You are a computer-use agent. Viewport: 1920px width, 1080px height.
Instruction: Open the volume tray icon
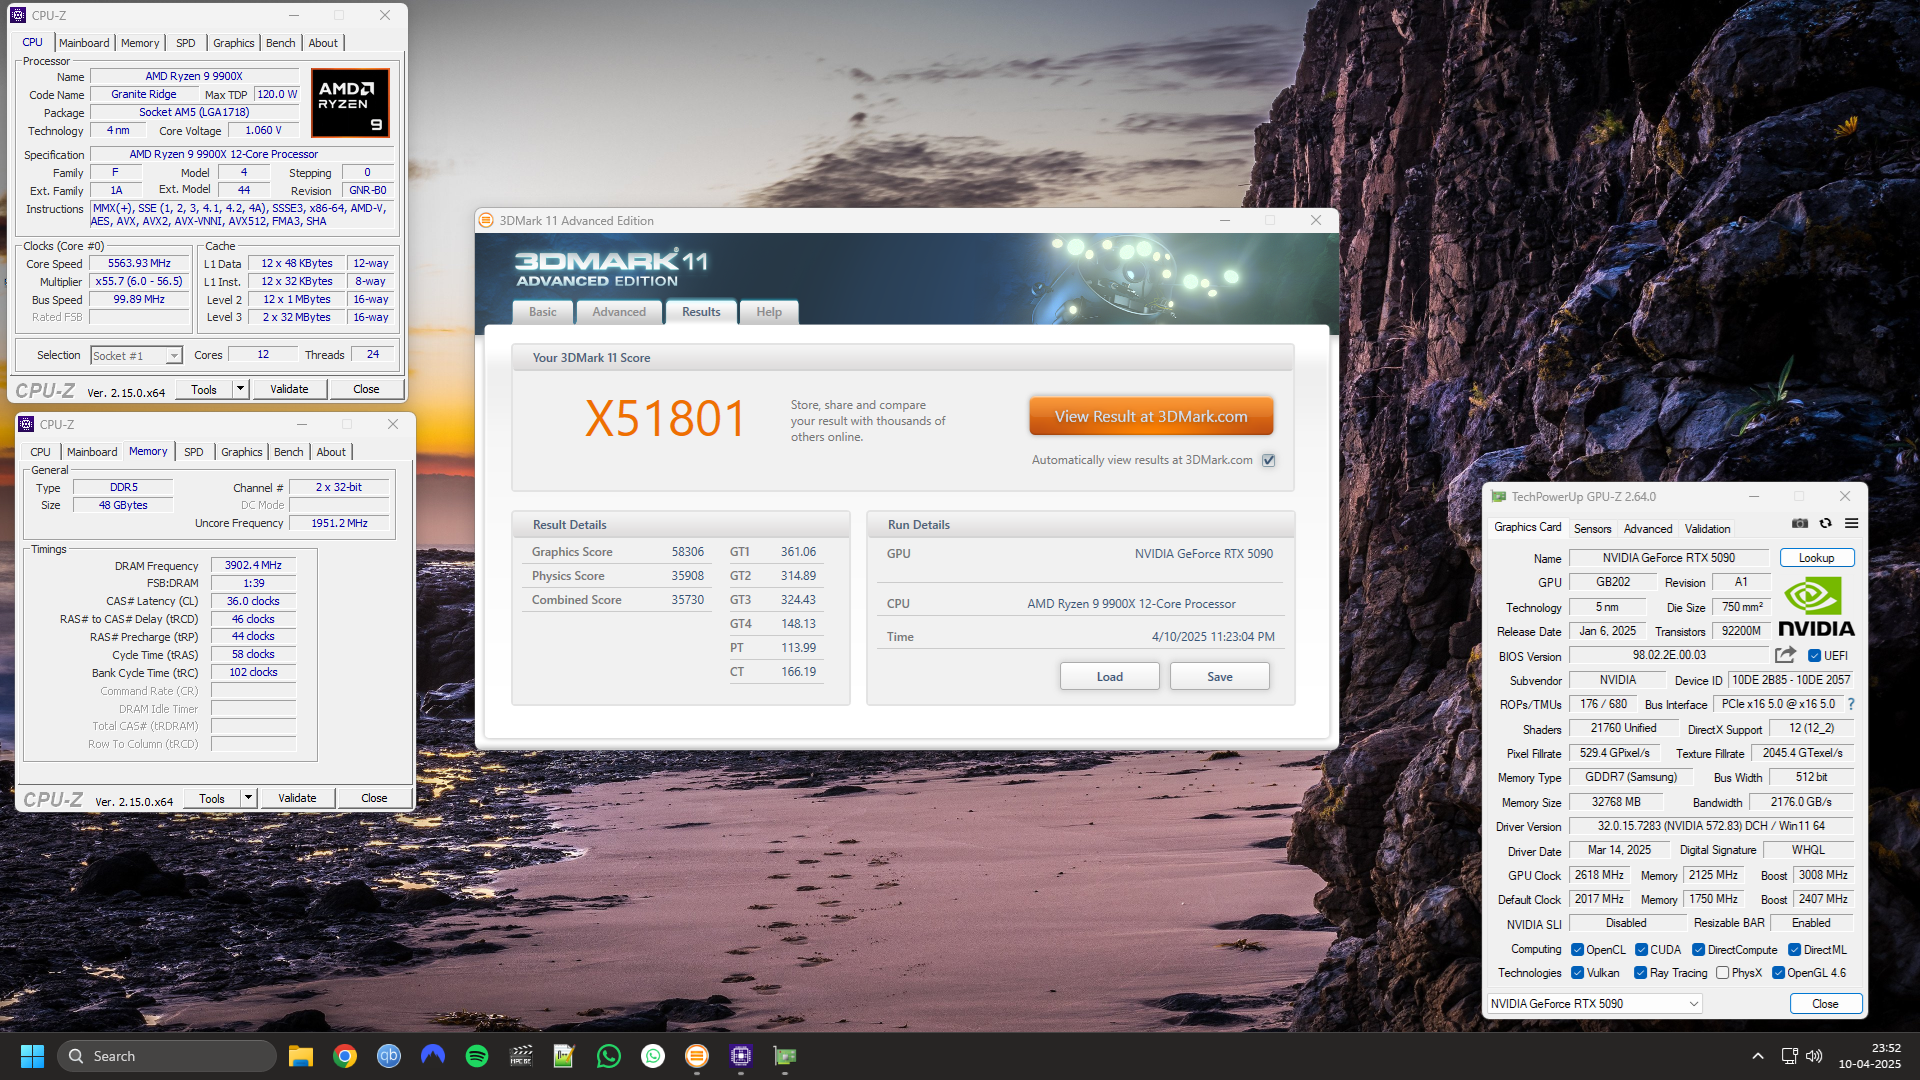(x=1814, y=1056)
